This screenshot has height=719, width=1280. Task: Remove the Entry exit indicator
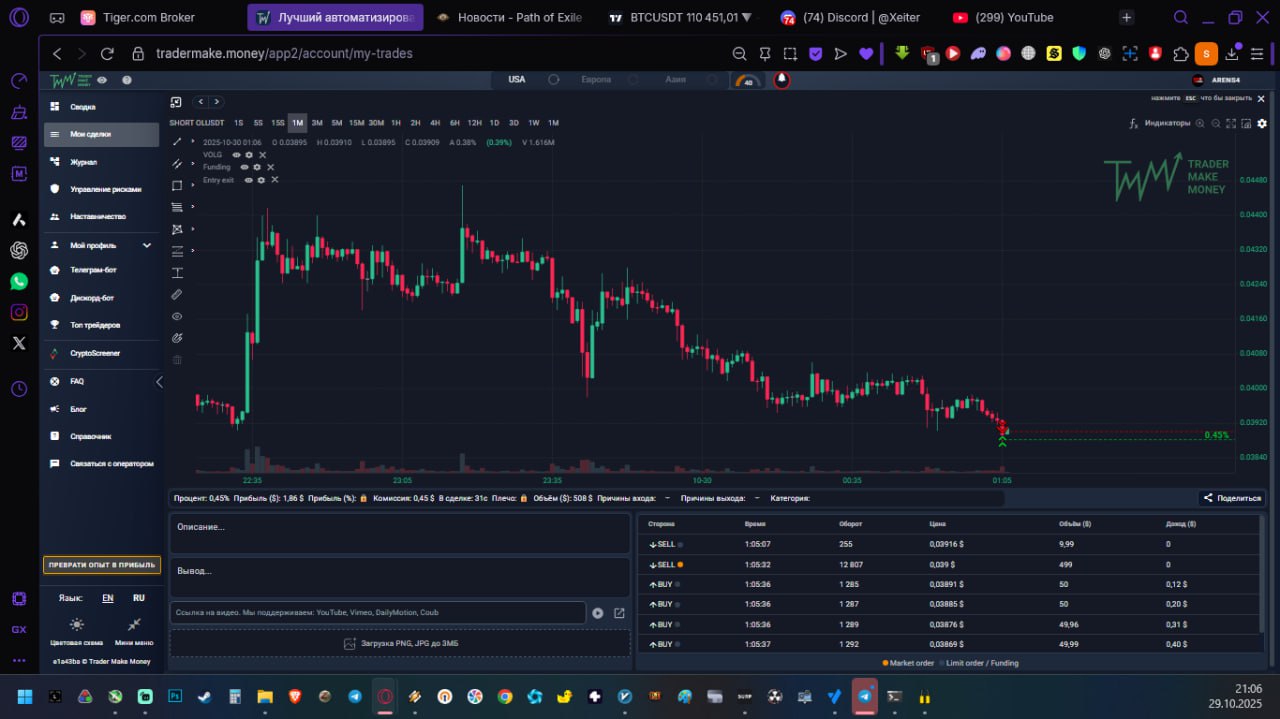click(x=275, y=180)
